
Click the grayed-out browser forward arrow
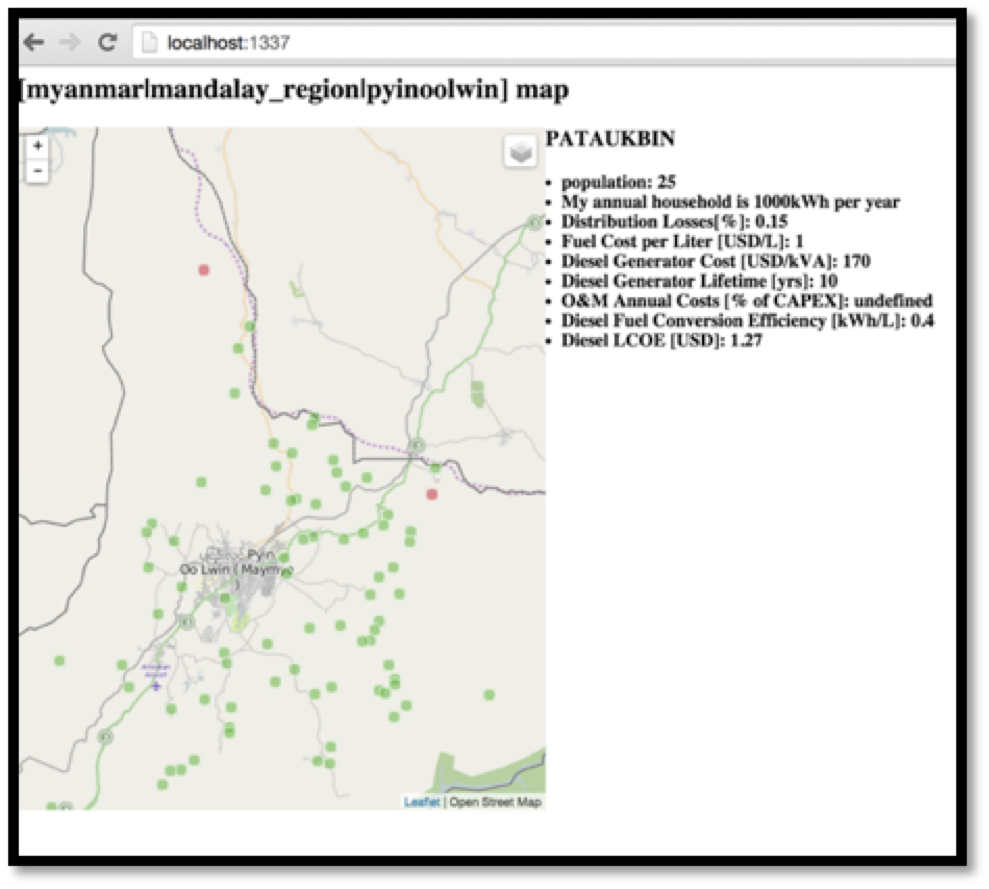pos(68,42)
